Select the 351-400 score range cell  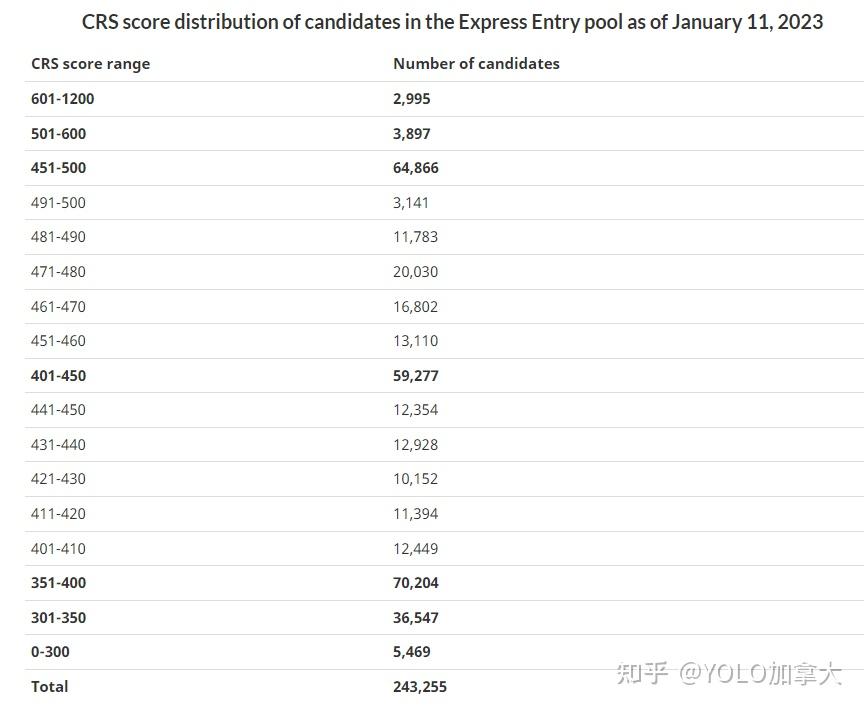point(59,583)
